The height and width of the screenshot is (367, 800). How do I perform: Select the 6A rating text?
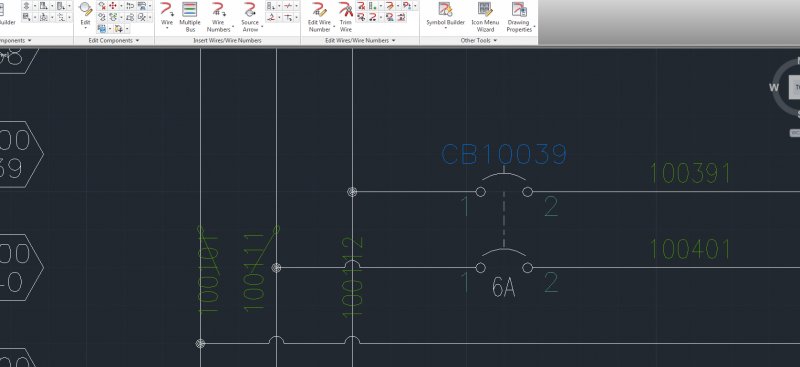(503, 288)
